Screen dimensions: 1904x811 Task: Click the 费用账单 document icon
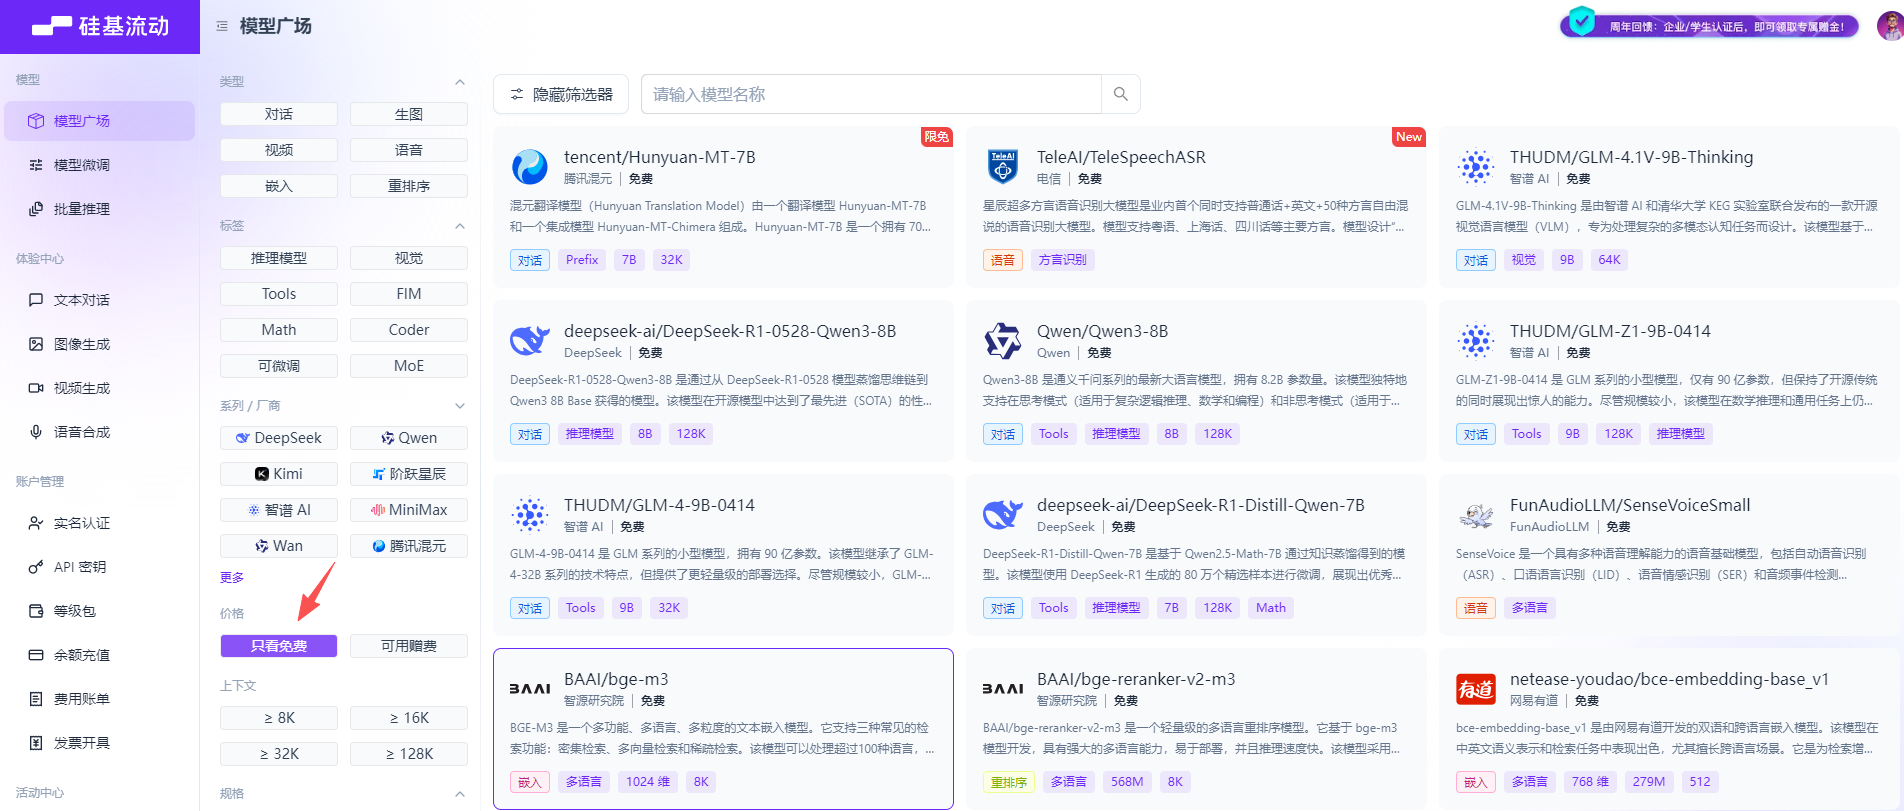click(36, 699)
